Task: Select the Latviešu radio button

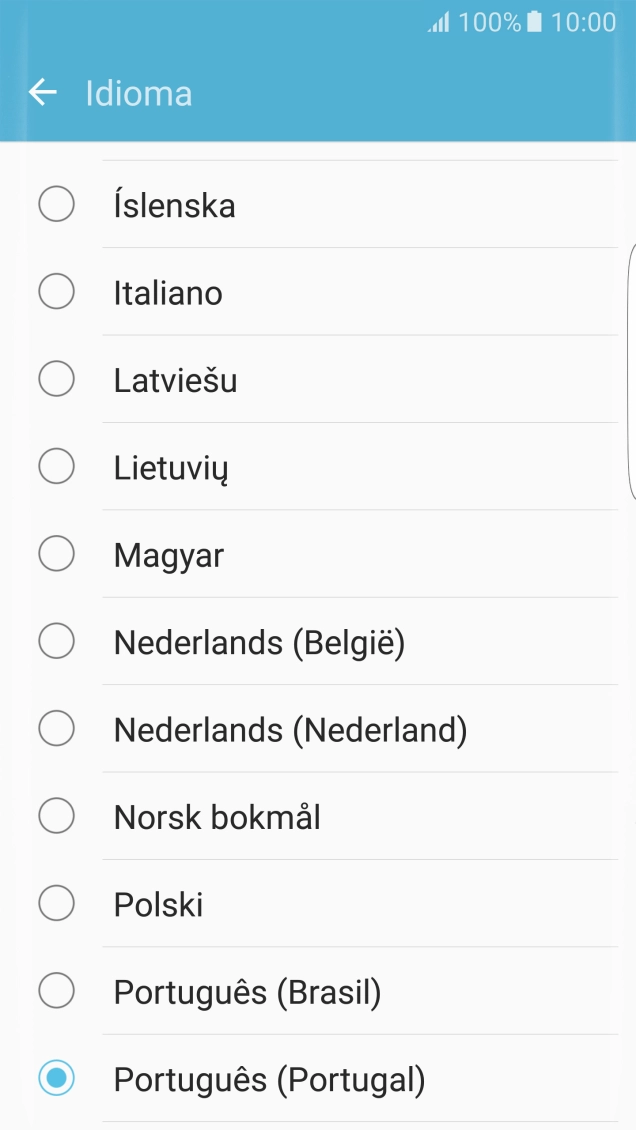Action: click(56, 380)
